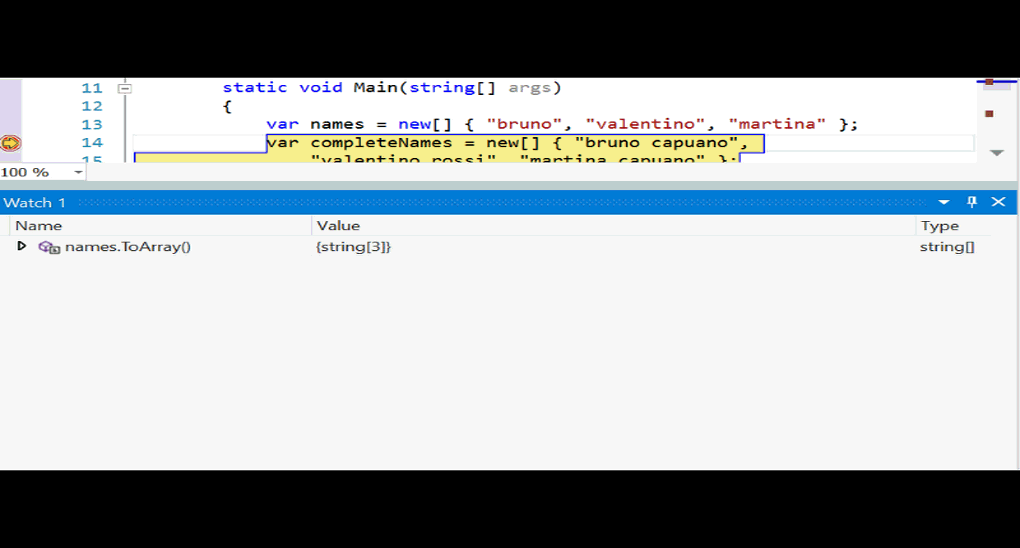The image size is (1020, 548).
Task: Select the Watch 1 title tab
Action: (35, 202)
